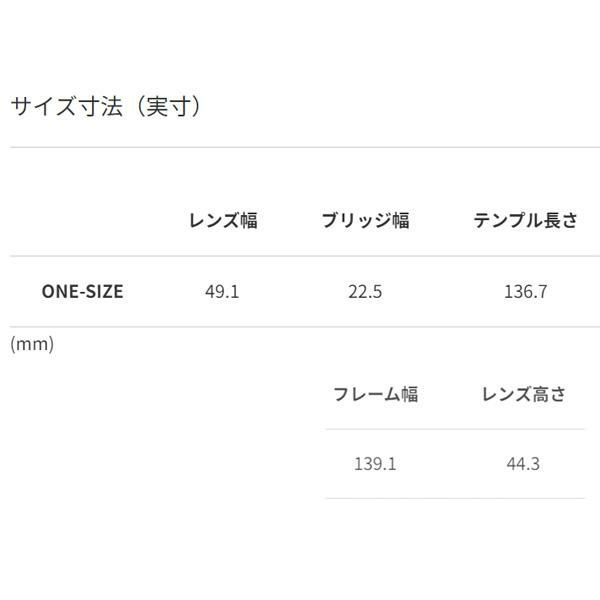Screen dimensions: 600x600
Task: Click the divider line below the サイズ寸法 heading
Action: (298, 148)
